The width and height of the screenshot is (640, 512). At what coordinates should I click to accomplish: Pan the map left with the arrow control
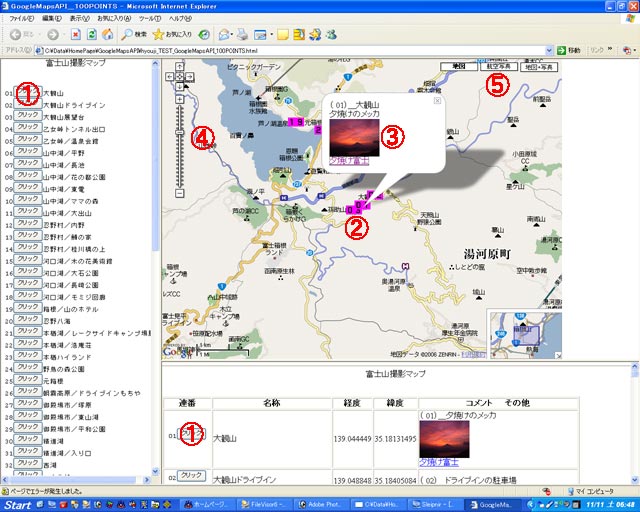pyautogui.click(x=170, y=76)
